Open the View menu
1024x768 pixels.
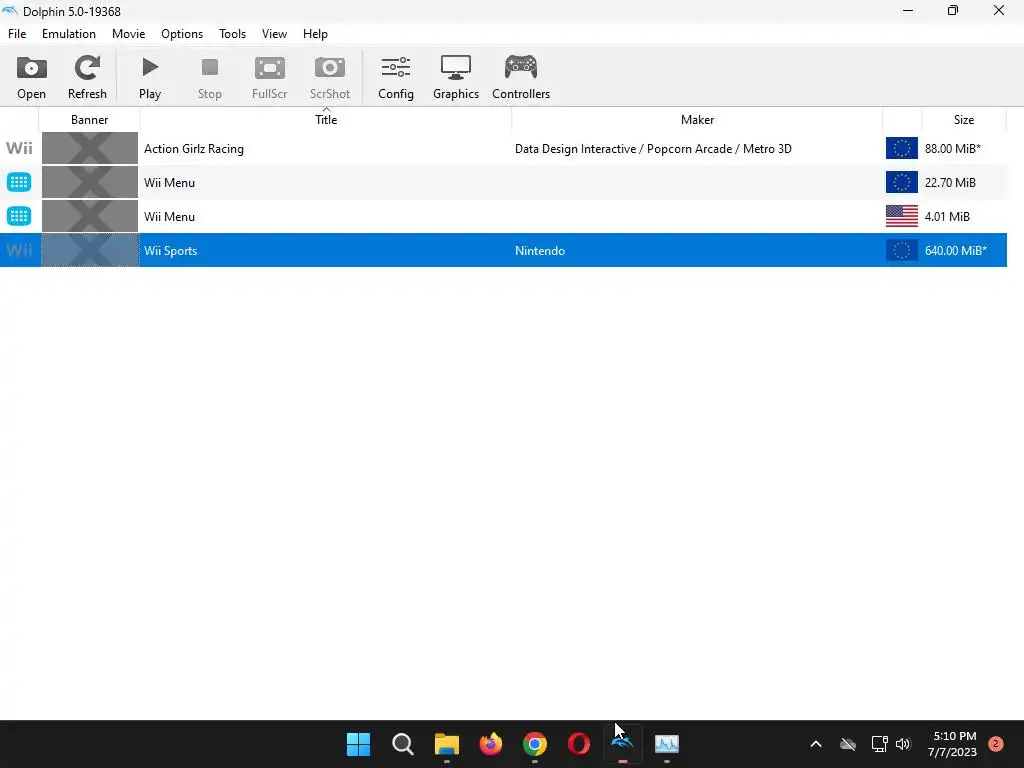click(274, 34)
